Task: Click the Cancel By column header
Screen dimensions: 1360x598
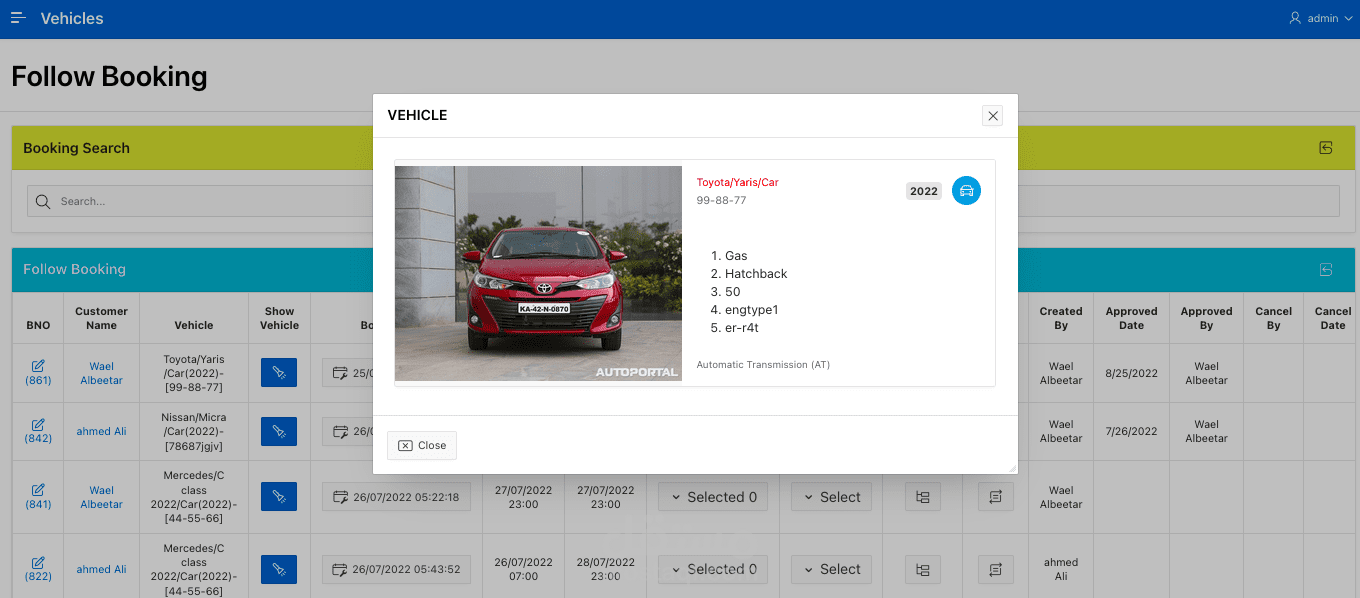Action: click(x=1273, y=318)
